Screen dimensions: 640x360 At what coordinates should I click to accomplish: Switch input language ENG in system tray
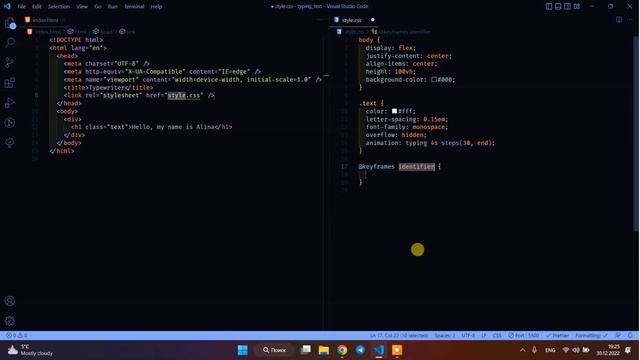coord(550,350)
